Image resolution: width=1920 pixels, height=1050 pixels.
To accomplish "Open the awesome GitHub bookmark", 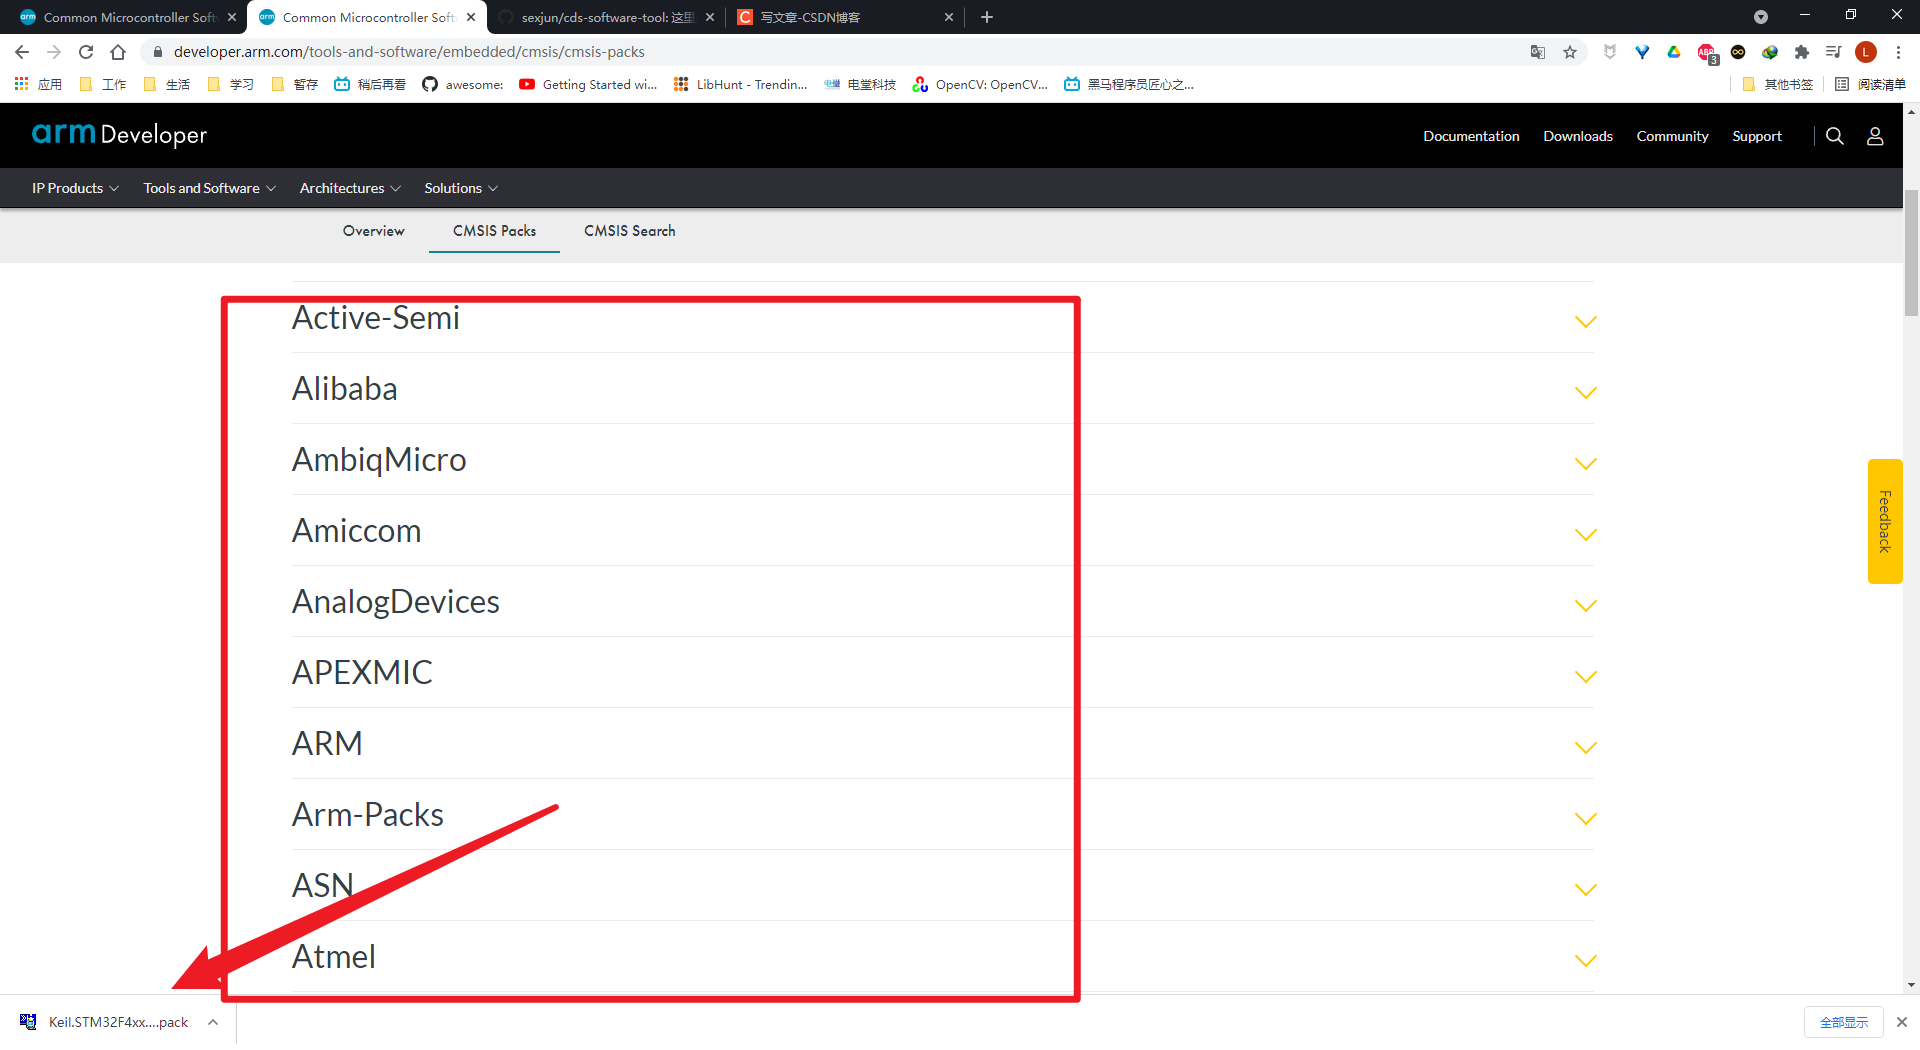I will [463, 84].
